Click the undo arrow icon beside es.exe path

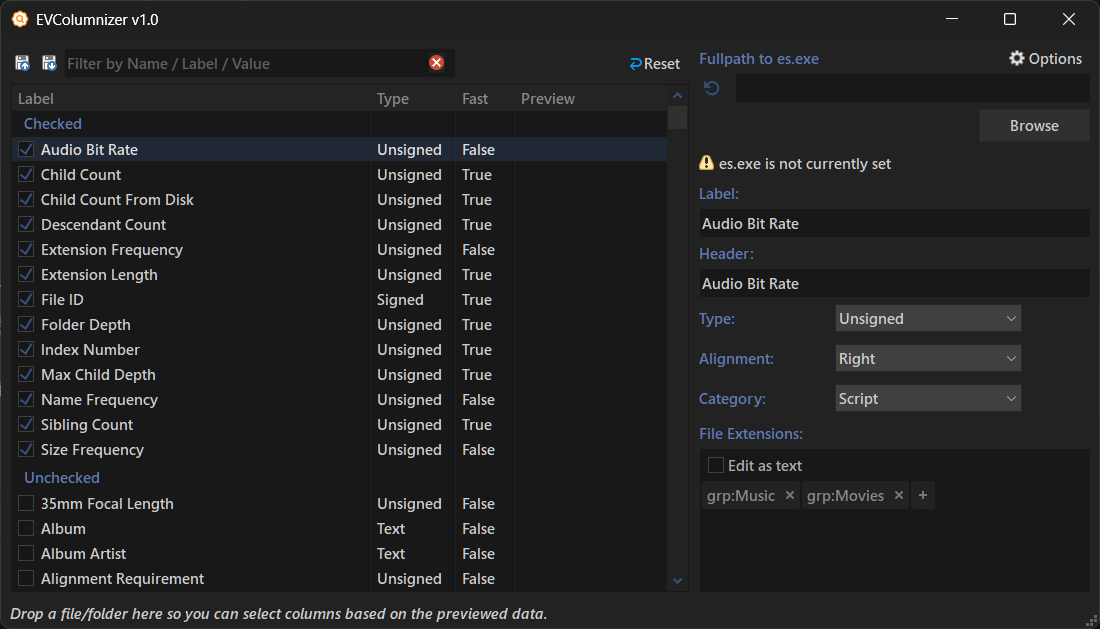pyautogui.click(x=712, y=89)
